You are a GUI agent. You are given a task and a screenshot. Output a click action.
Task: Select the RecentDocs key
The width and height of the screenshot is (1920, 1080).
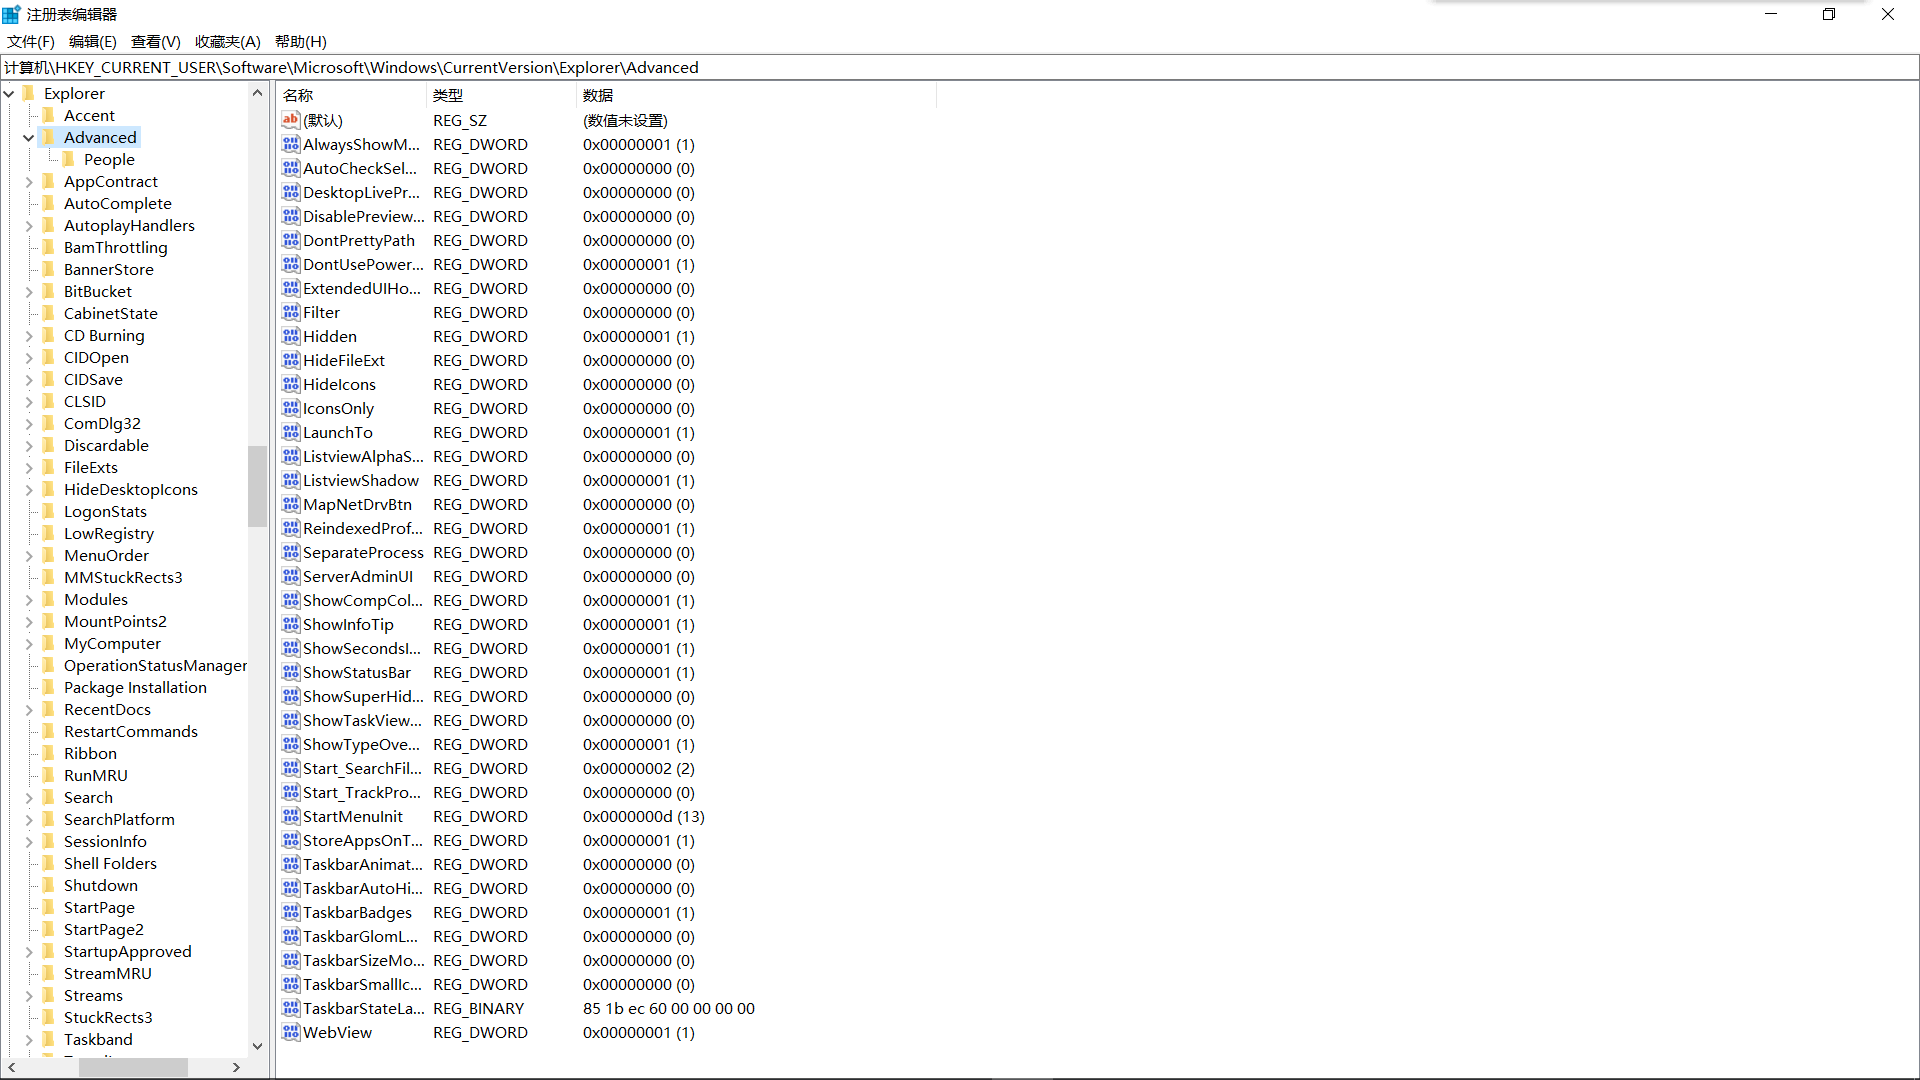pos(107,709)
